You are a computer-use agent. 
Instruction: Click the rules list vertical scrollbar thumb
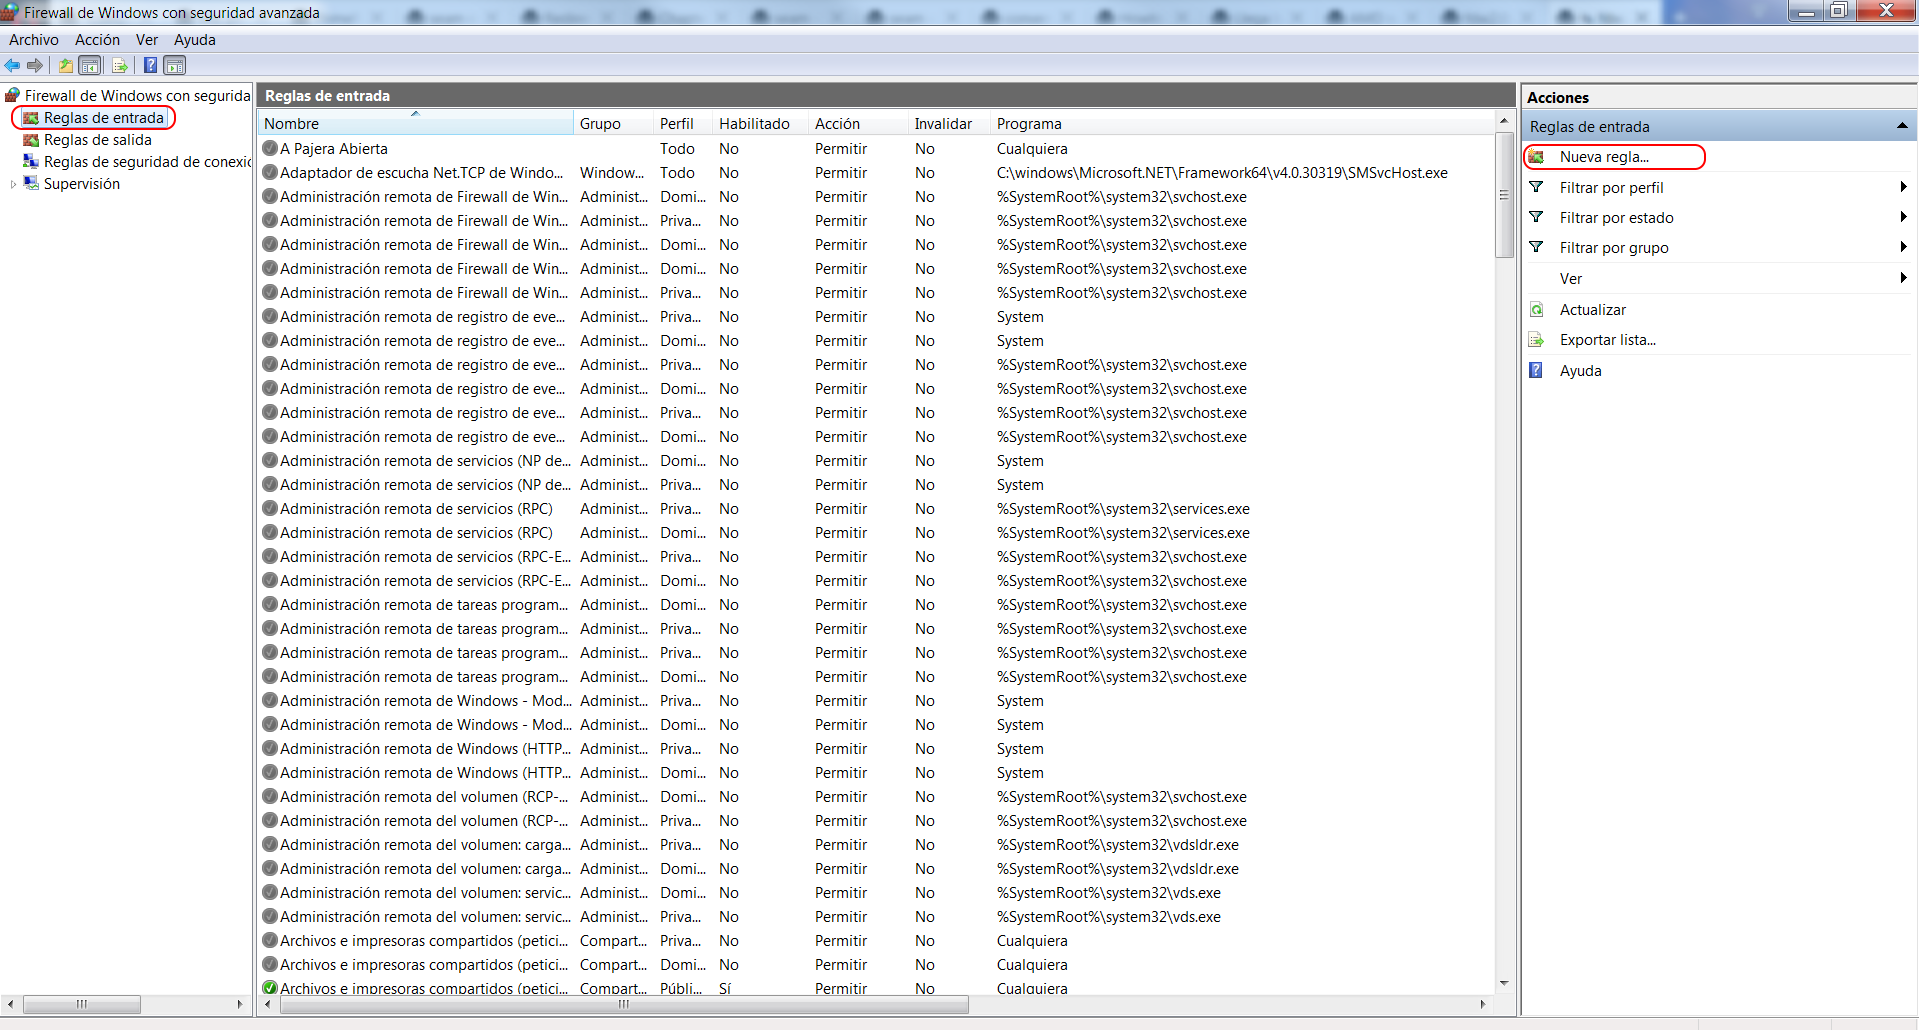point(1503,194)
